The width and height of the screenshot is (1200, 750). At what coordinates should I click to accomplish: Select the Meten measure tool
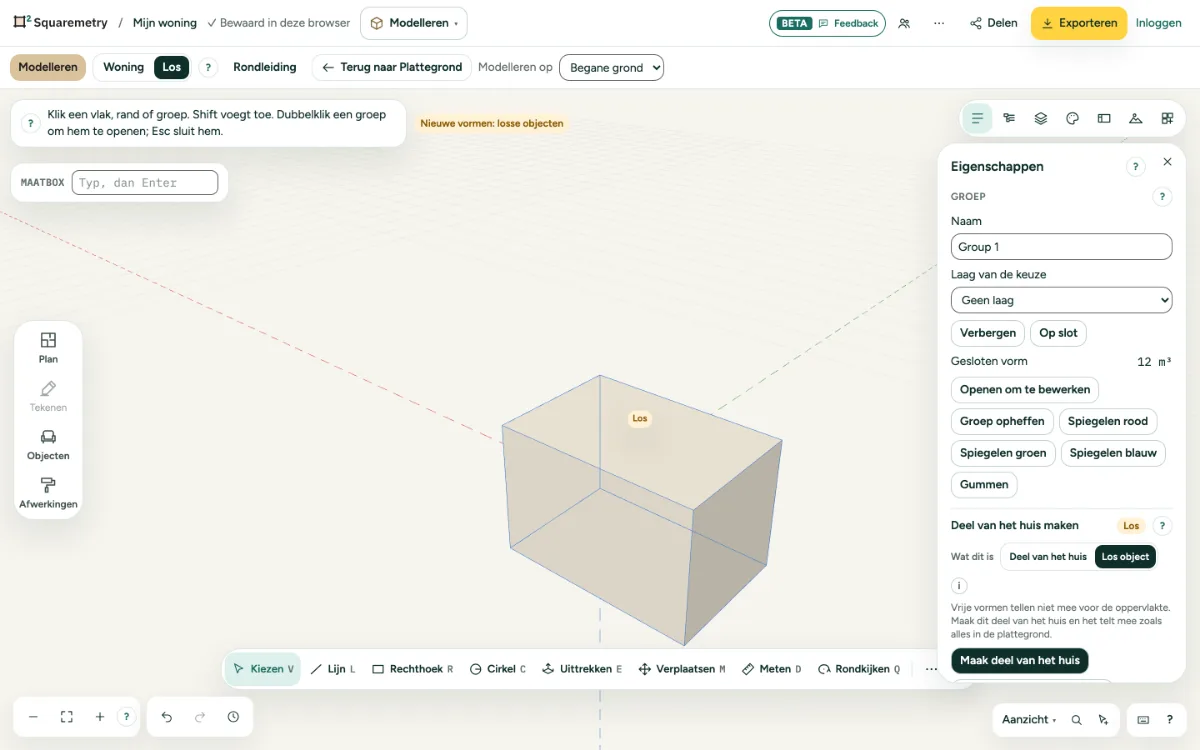pyautogui.click(x=772, y=669)
